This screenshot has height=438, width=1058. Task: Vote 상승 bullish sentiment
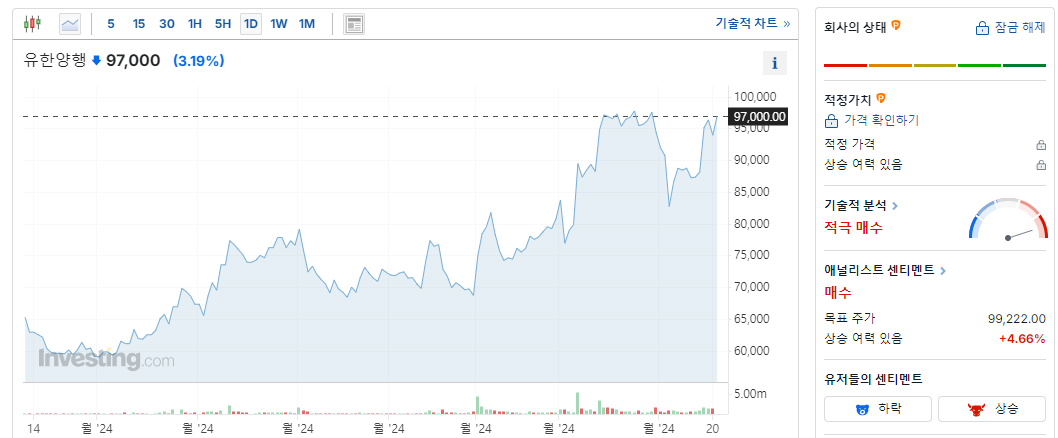992,409
